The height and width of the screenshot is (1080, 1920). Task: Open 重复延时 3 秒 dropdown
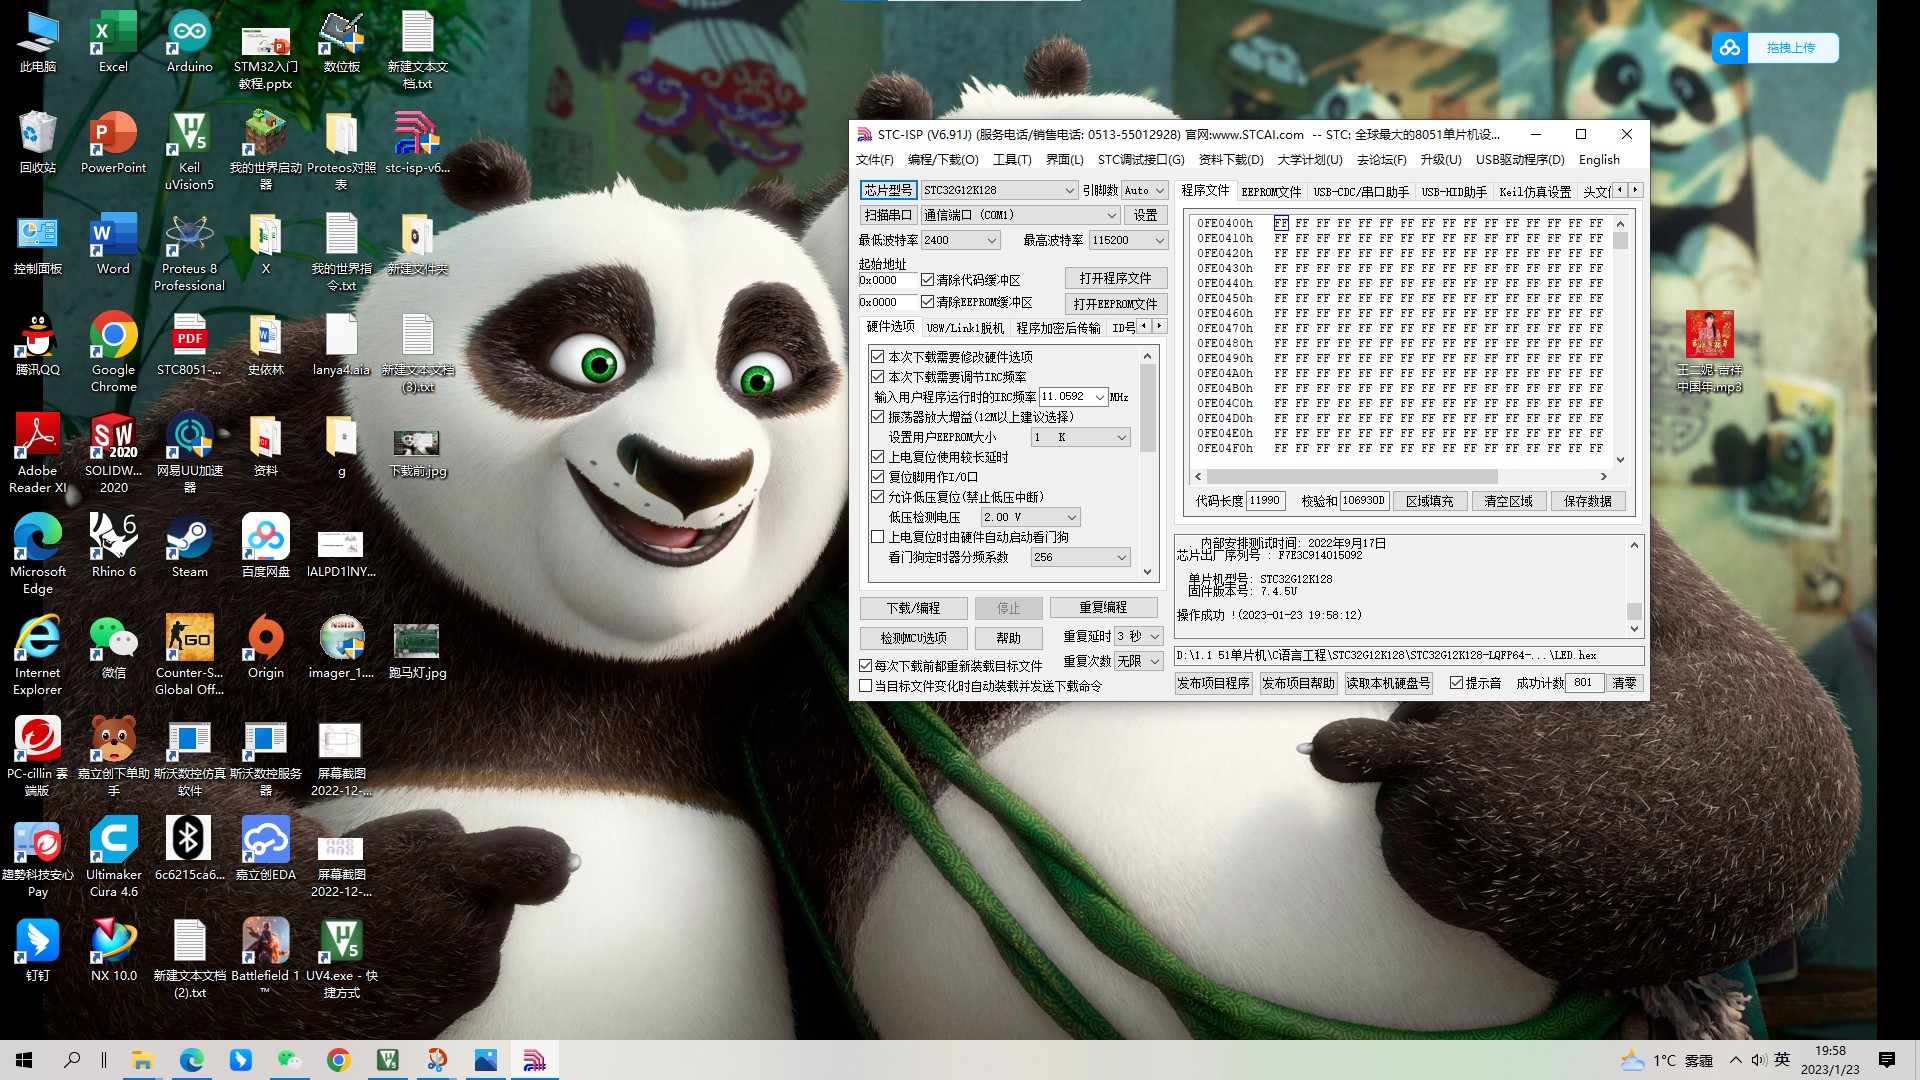tap(1154, 636)
